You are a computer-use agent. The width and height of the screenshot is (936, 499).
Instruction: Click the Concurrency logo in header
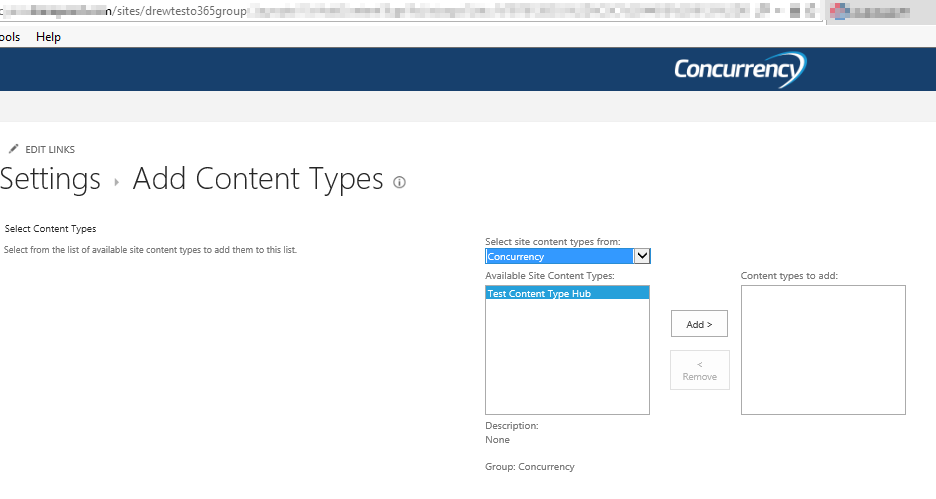[740, 69]
